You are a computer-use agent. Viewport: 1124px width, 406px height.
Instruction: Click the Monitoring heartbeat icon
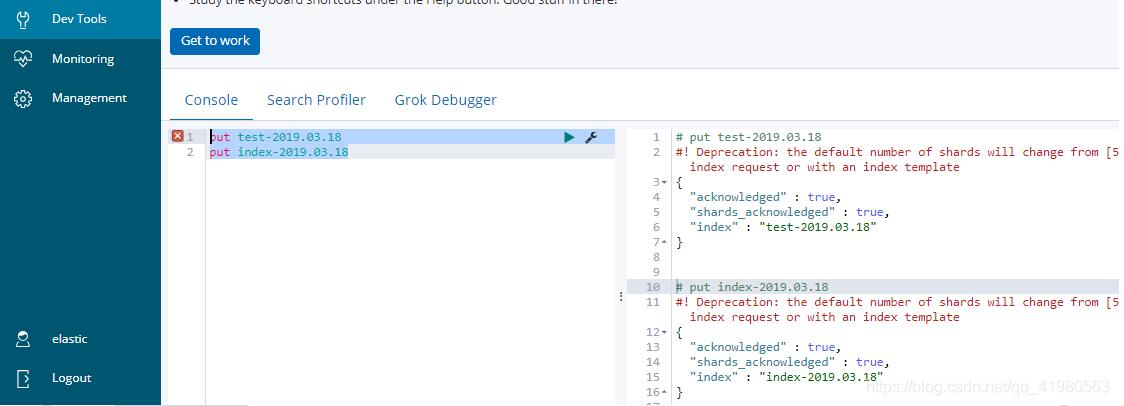(23, 59)
